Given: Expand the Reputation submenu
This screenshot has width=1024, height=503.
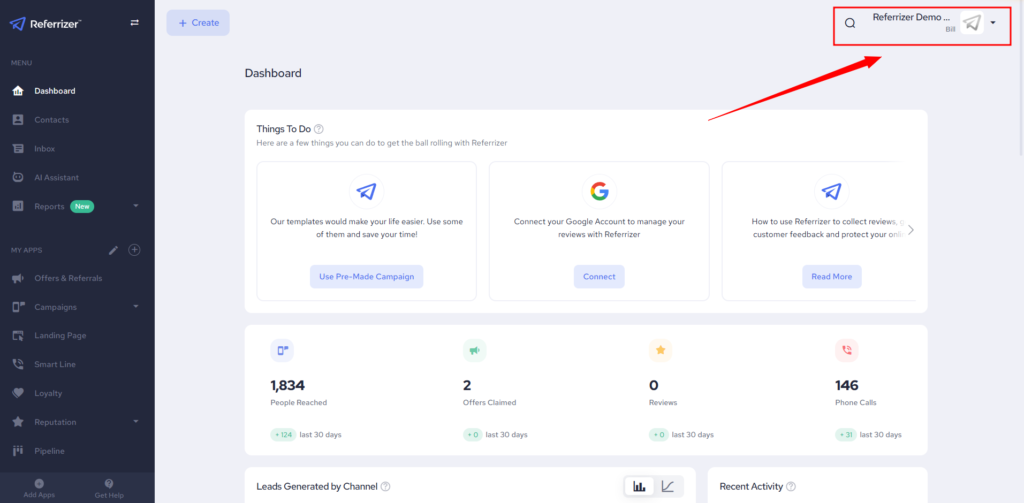Looking at the screenshot, I should point(136,422).
